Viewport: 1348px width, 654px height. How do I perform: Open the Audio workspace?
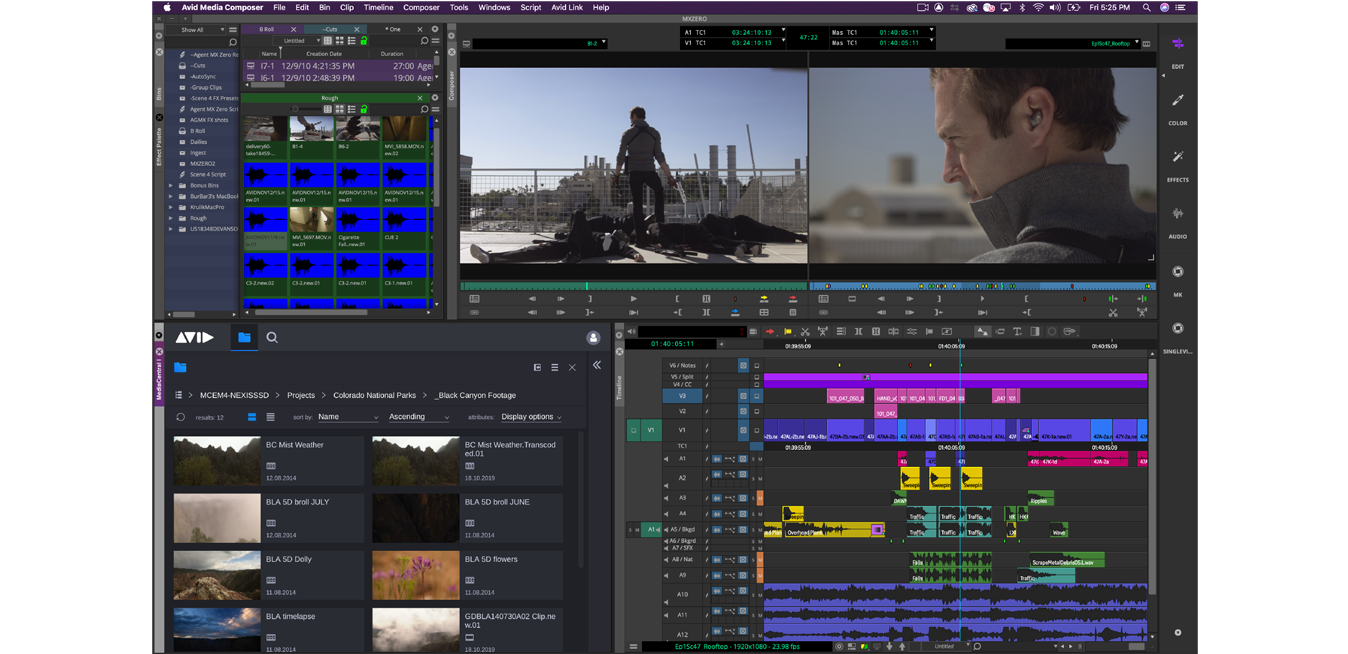[x=1177, y=221]
